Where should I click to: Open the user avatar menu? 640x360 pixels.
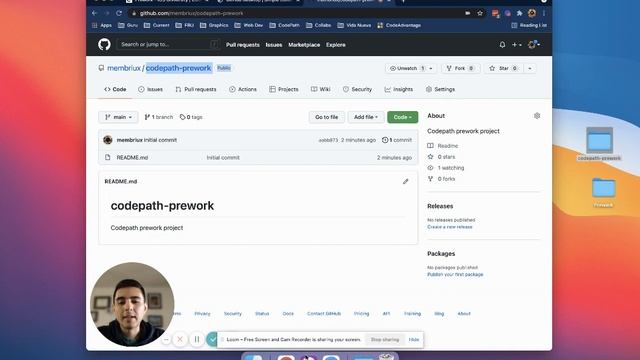pos(533,44)
